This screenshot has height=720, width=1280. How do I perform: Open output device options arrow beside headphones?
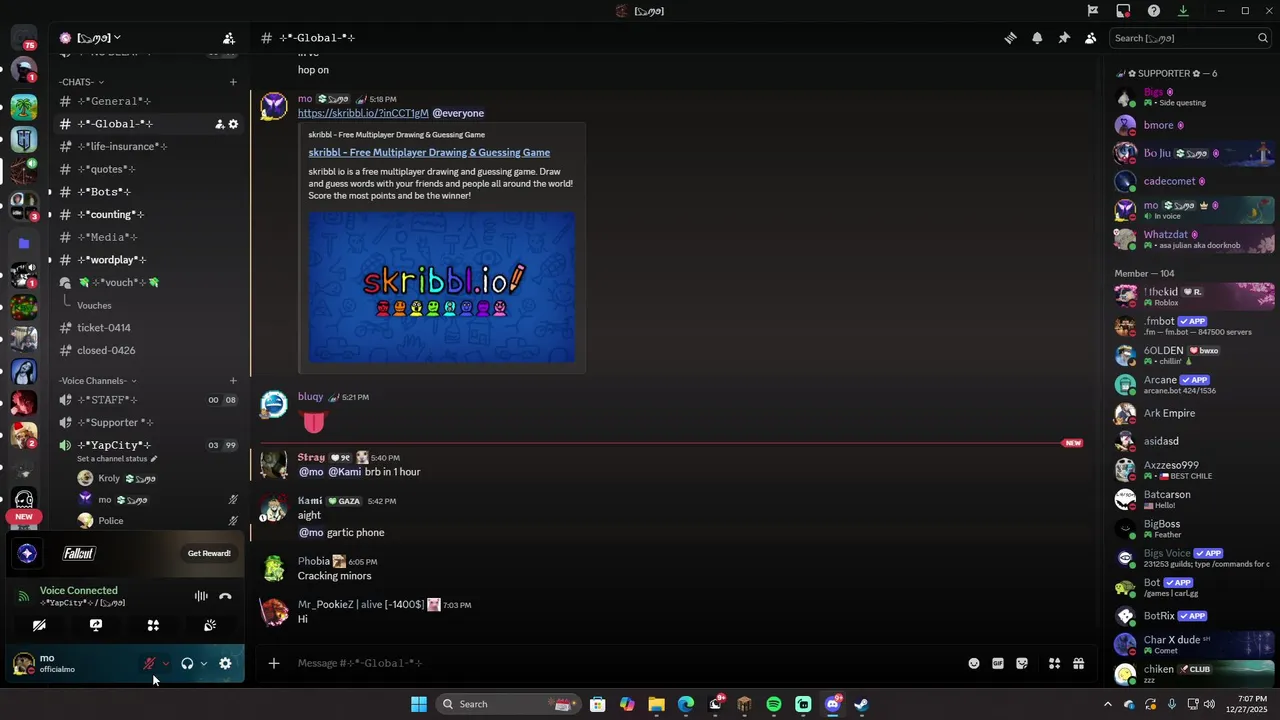tap(203, 663)
